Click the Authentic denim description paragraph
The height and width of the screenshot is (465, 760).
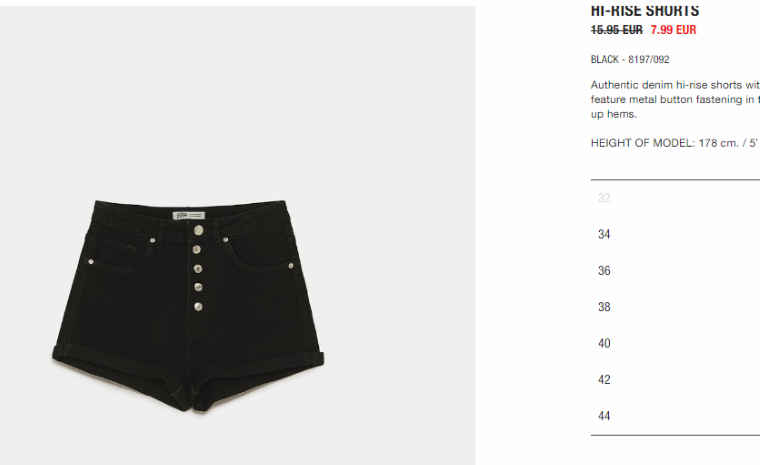click(x=675, y=99)
